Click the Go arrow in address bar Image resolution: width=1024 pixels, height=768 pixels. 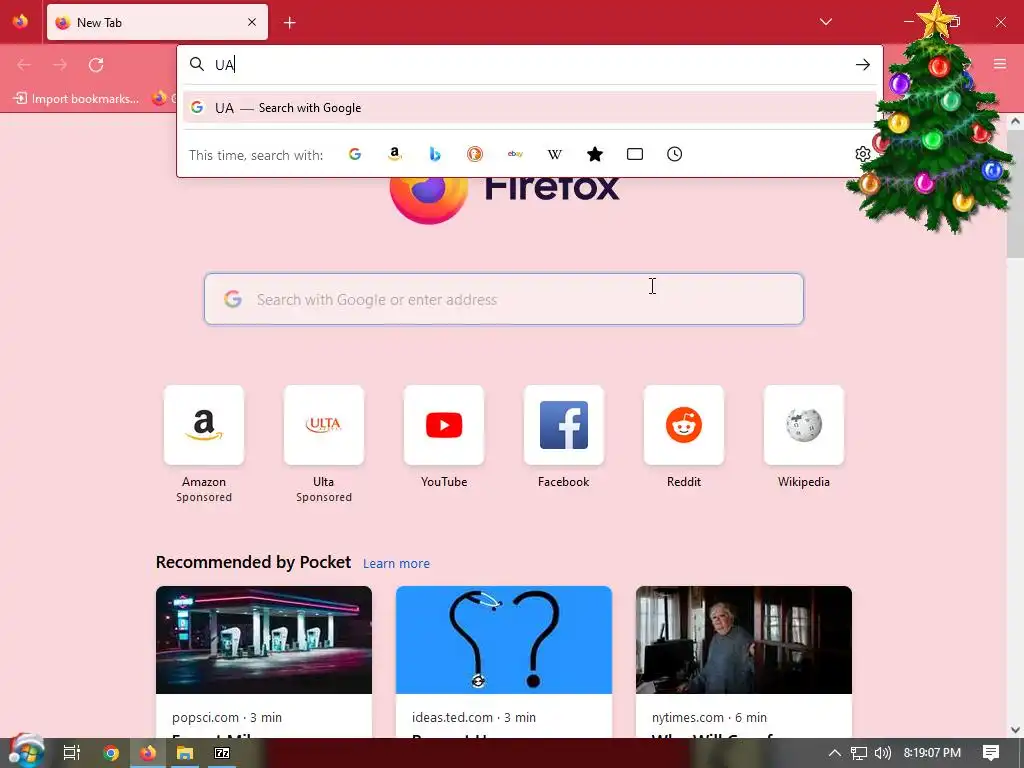coord(863,65)
